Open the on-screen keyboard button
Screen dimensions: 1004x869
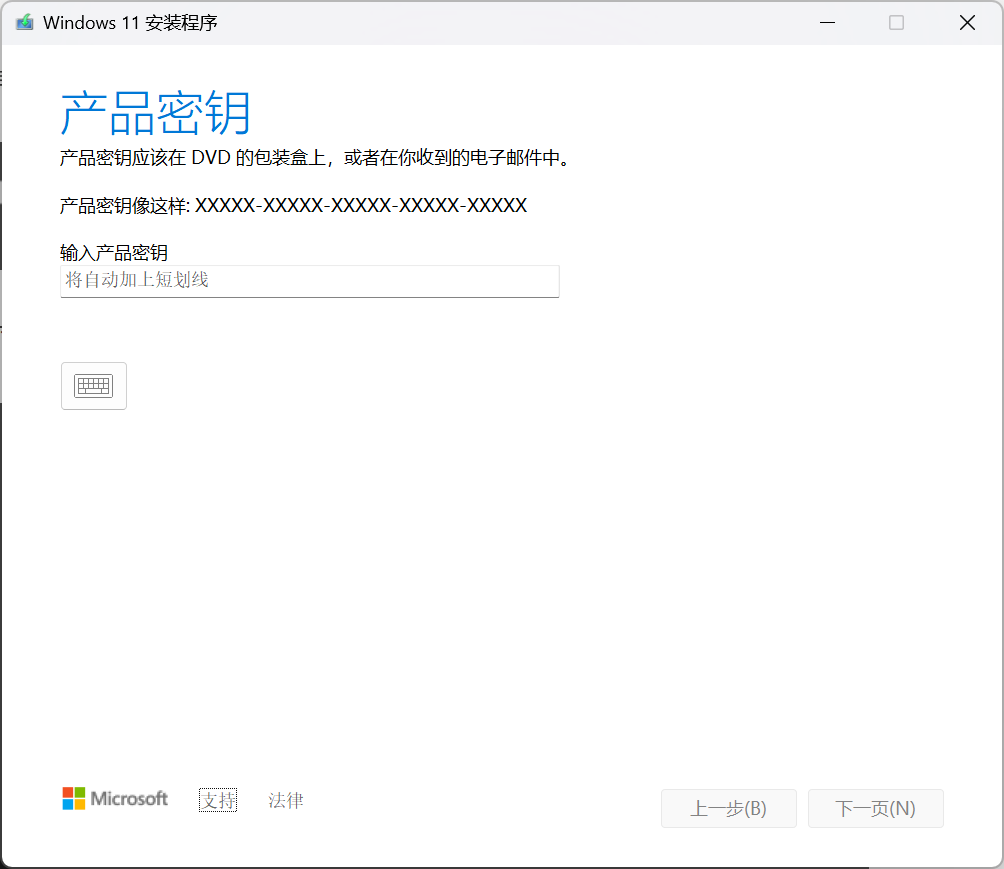coord(93,386)
